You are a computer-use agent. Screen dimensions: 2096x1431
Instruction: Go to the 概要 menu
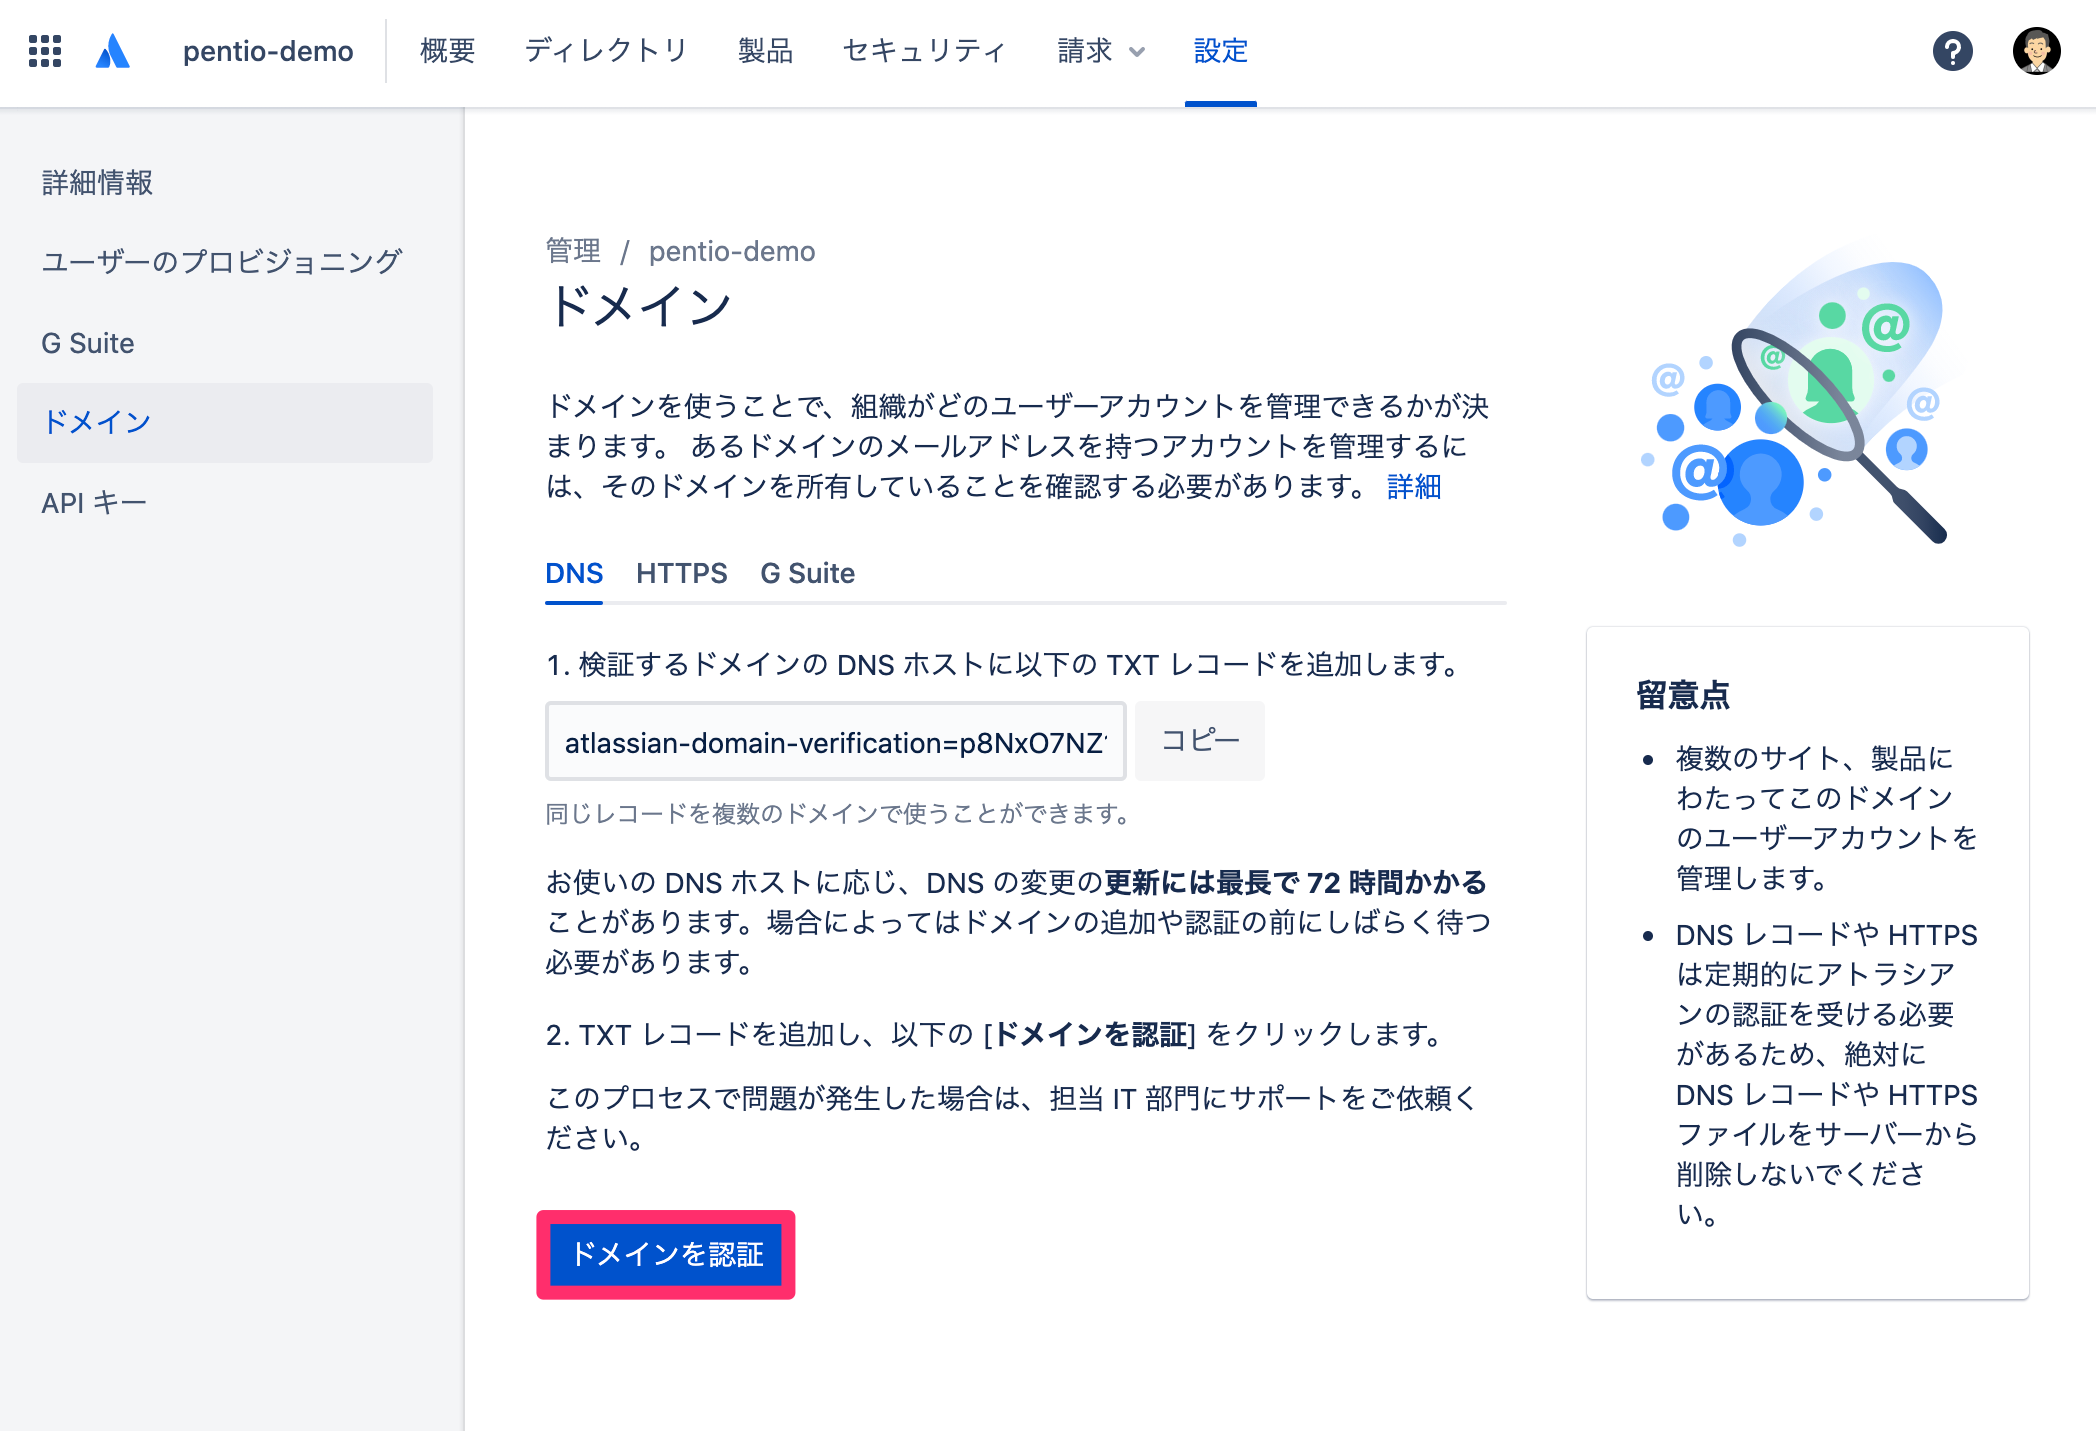pos(448,51)
